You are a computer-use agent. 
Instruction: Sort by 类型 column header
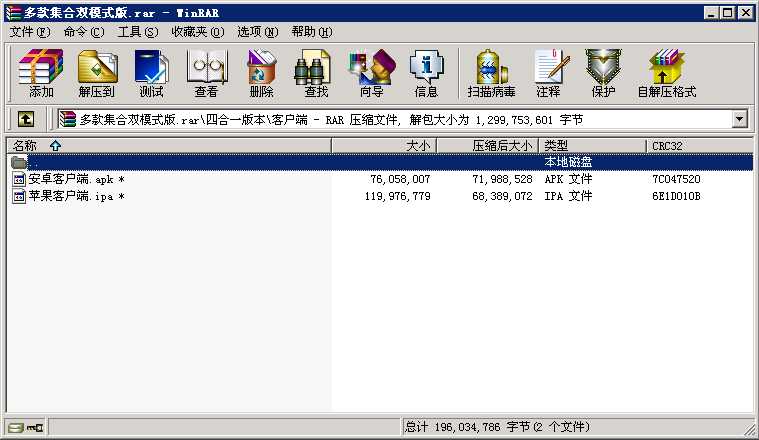[592, 146]
